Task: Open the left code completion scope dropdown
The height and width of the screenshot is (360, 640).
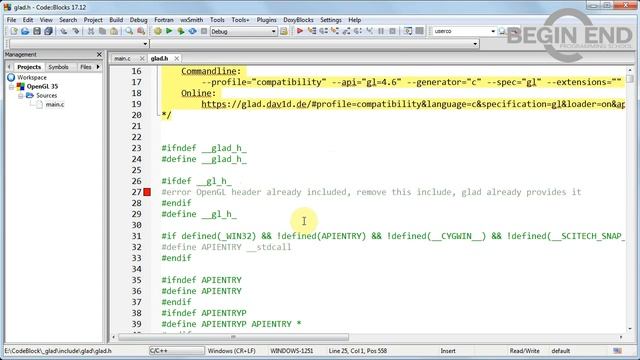Action: tap(145, 44)
